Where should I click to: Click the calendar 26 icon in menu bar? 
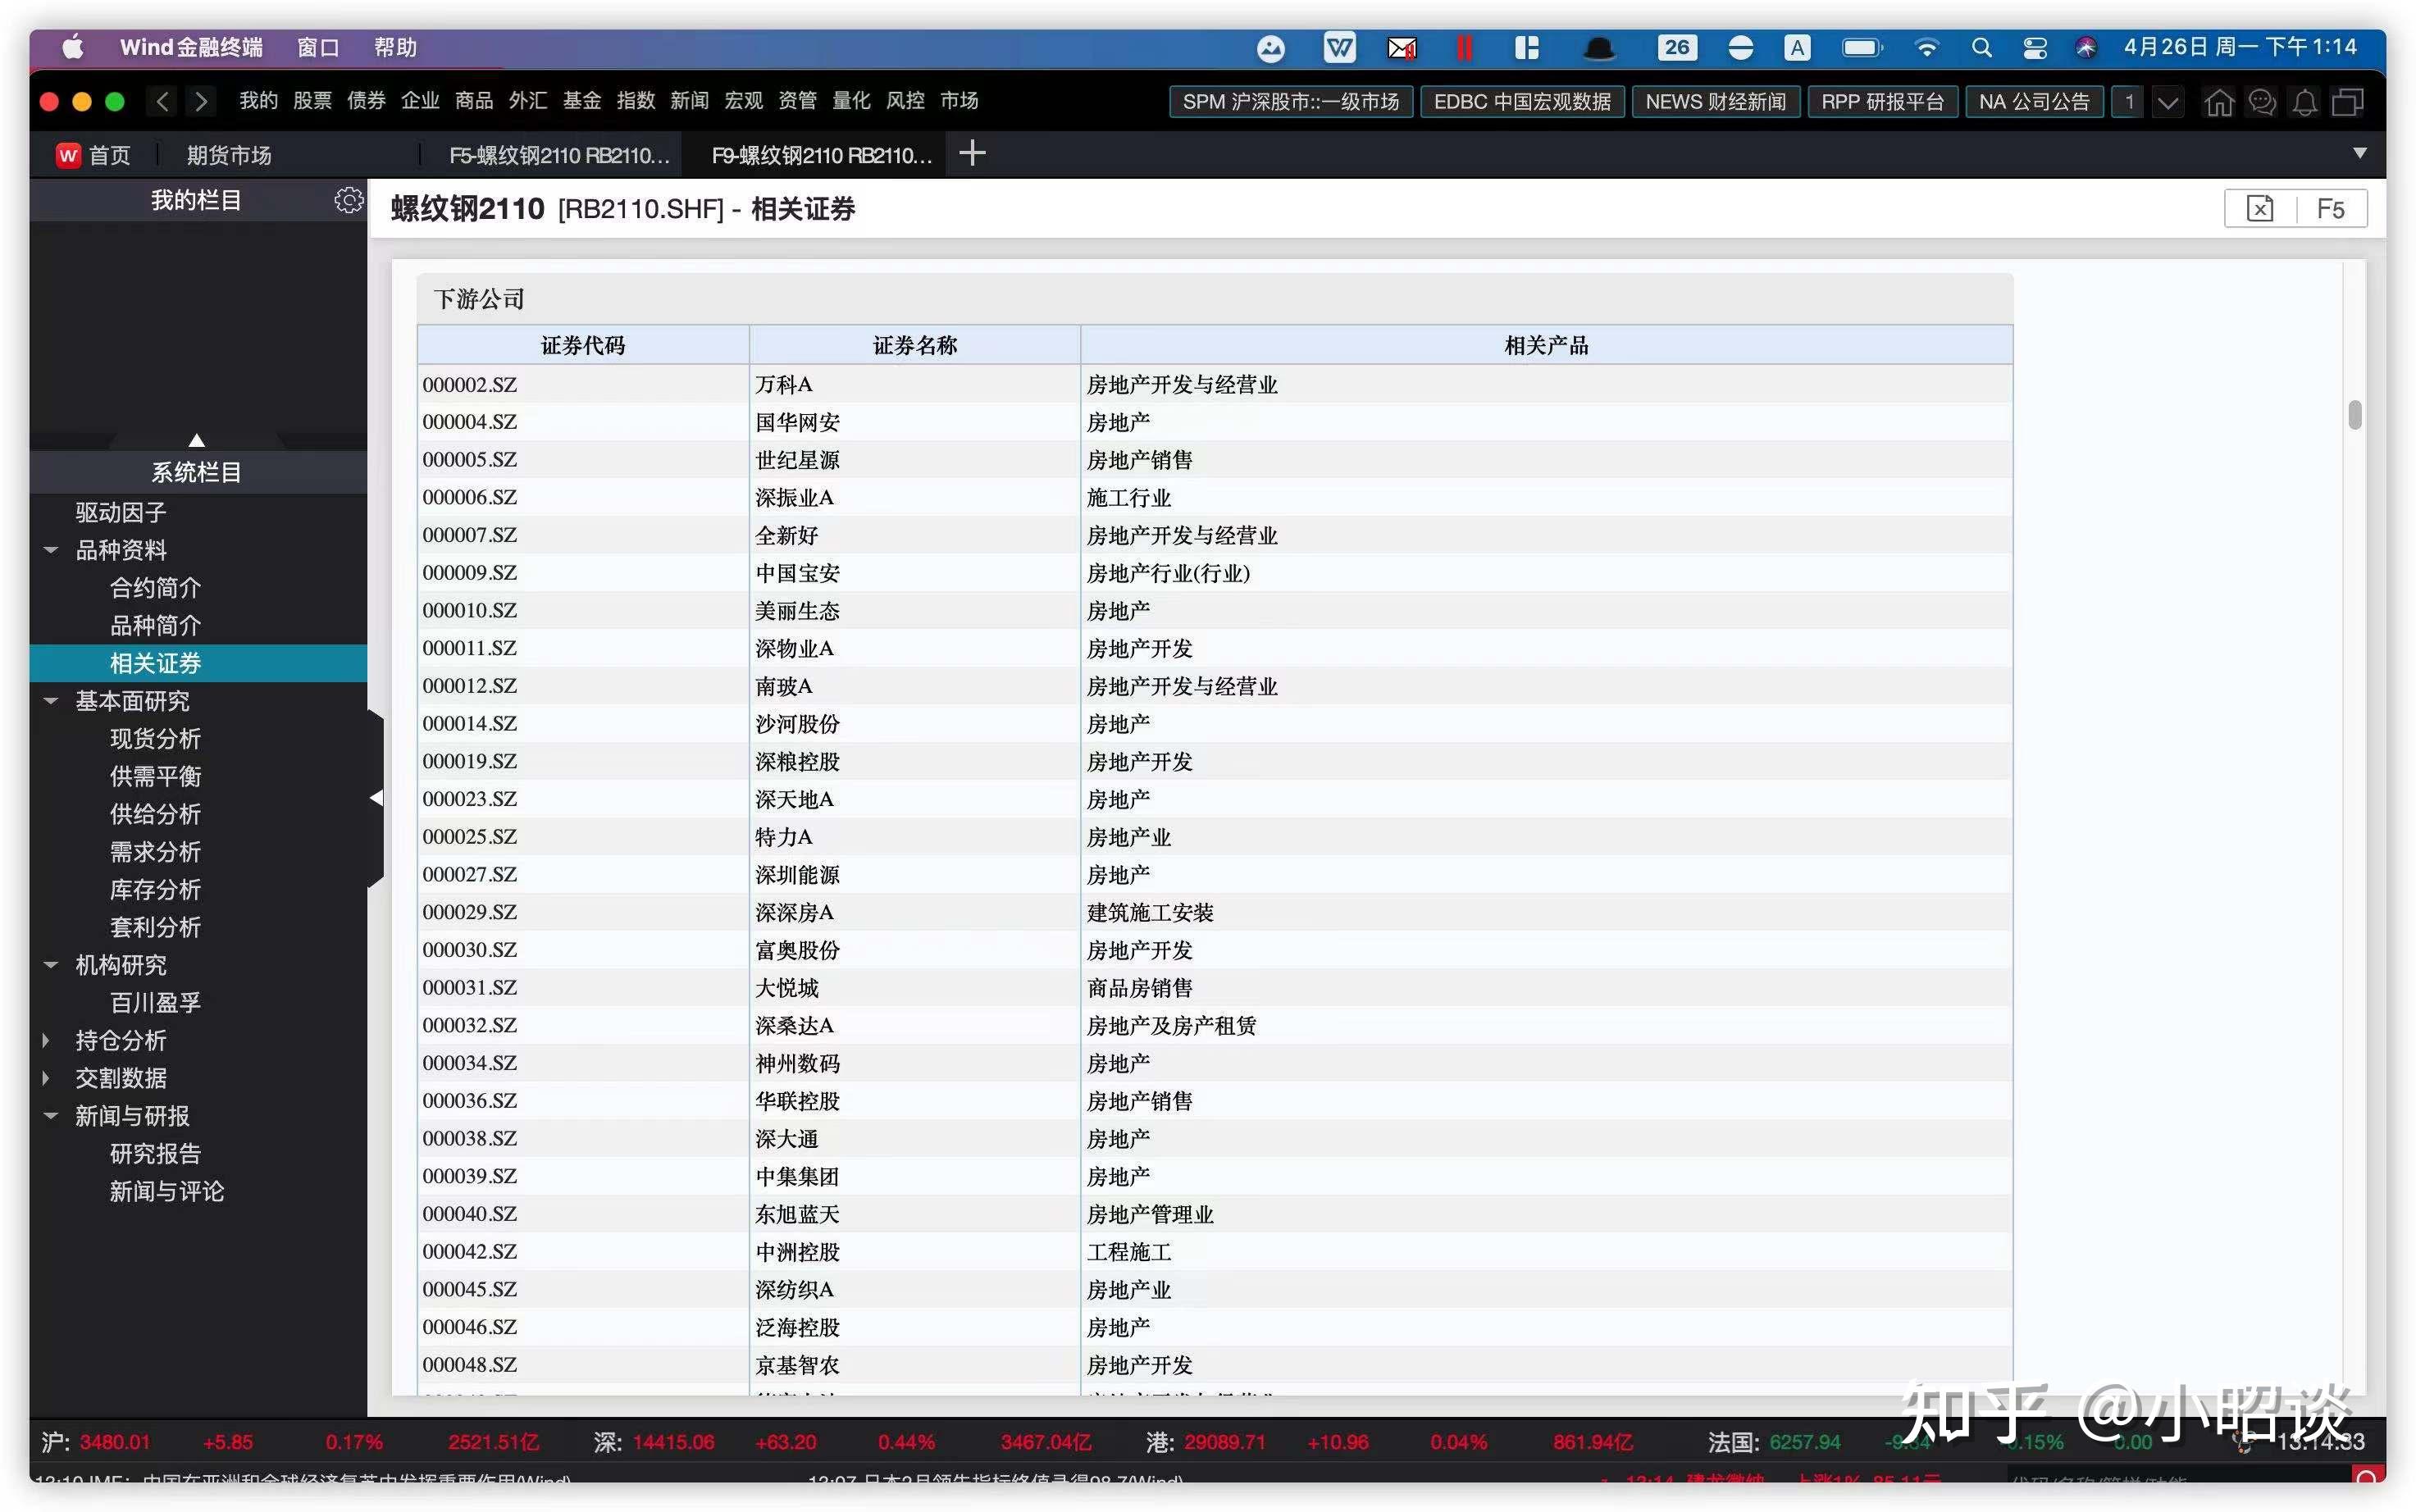pos(1677,48)
